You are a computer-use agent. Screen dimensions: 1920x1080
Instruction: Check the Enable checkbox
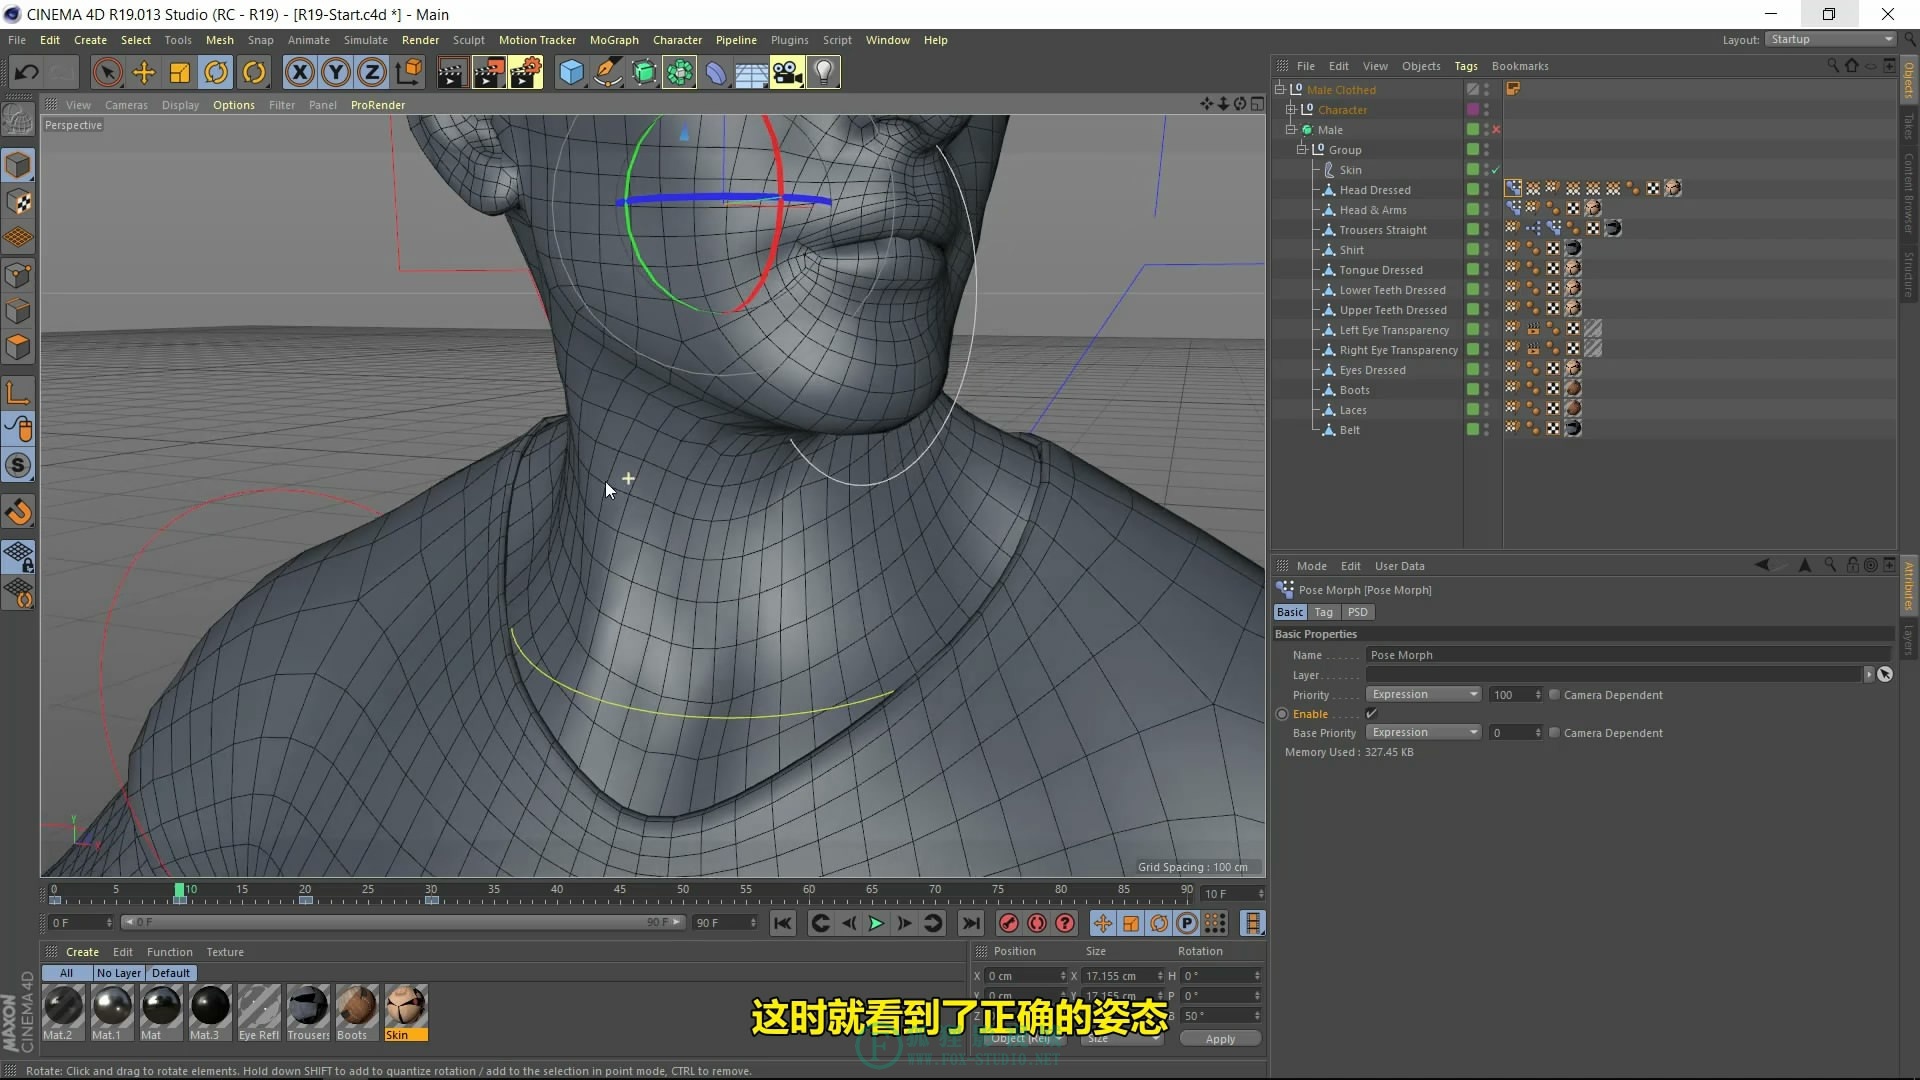1372,714
